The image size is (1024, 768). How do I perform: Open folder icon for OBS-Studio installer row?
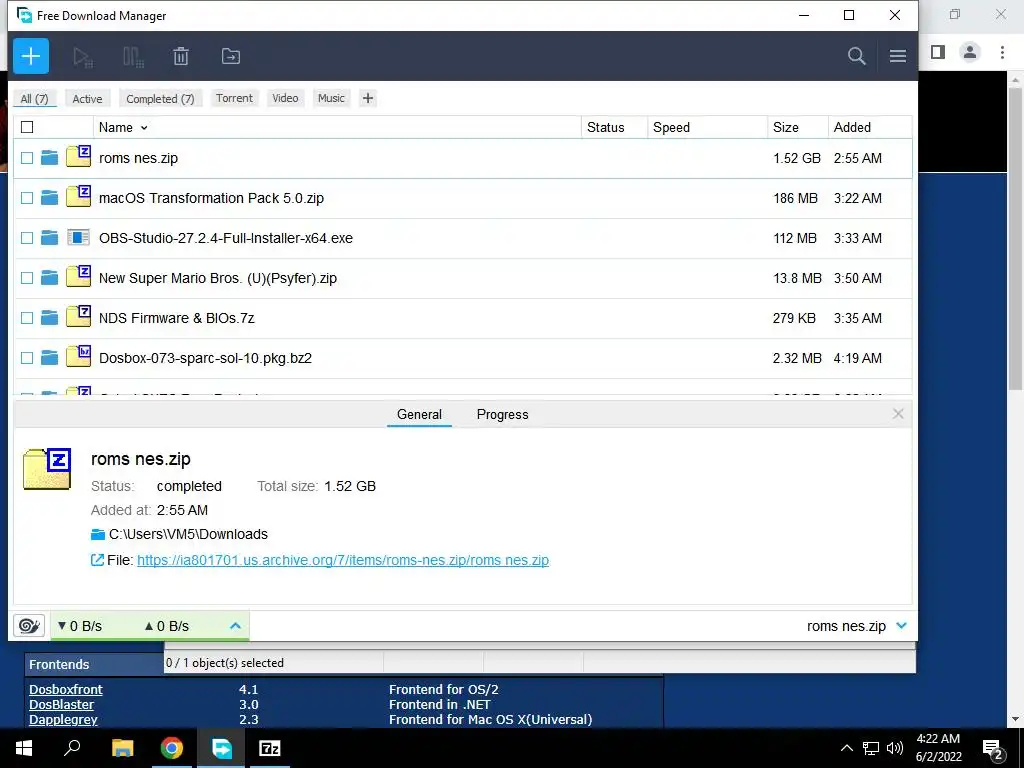(50, 238)
